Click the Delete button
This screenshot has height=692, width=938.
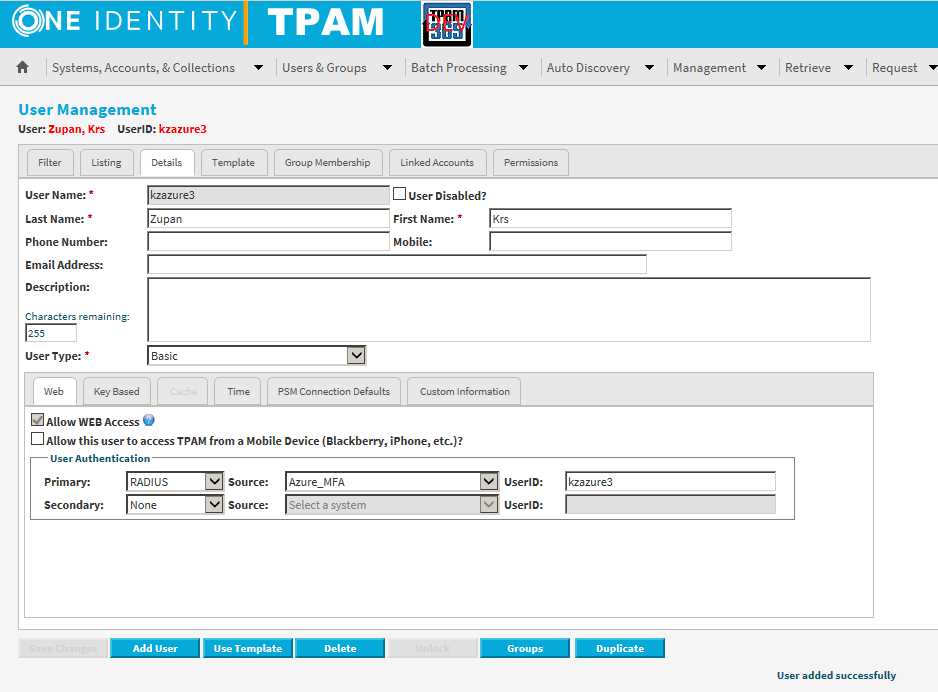coord(340,648)
